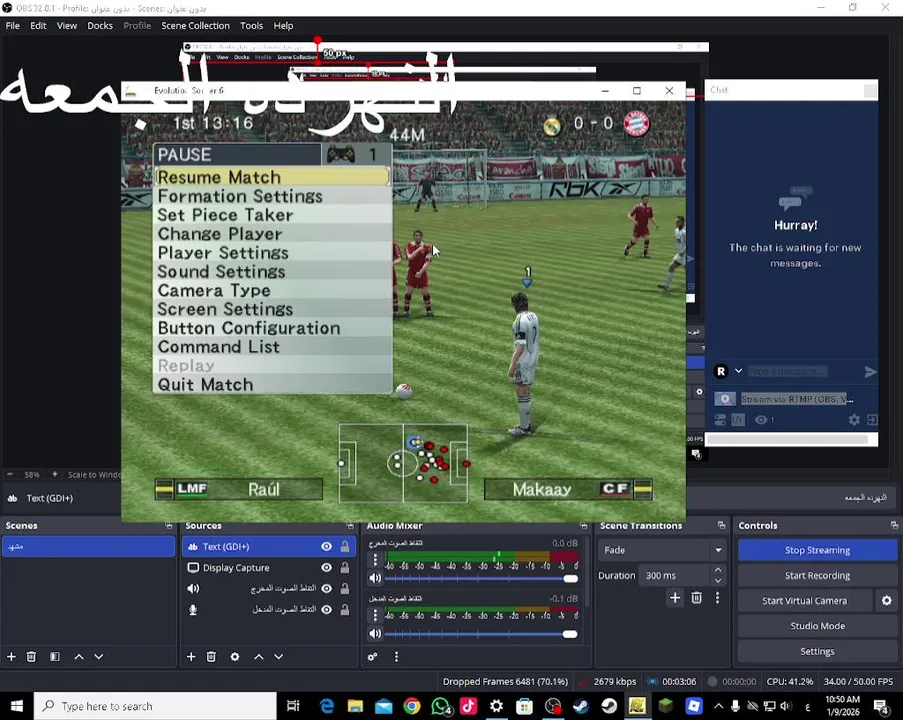This screenshot has height=720, width=903.
Task: Open second audio channel options menu
Action: pyautogui.click(x=375, y=615)
